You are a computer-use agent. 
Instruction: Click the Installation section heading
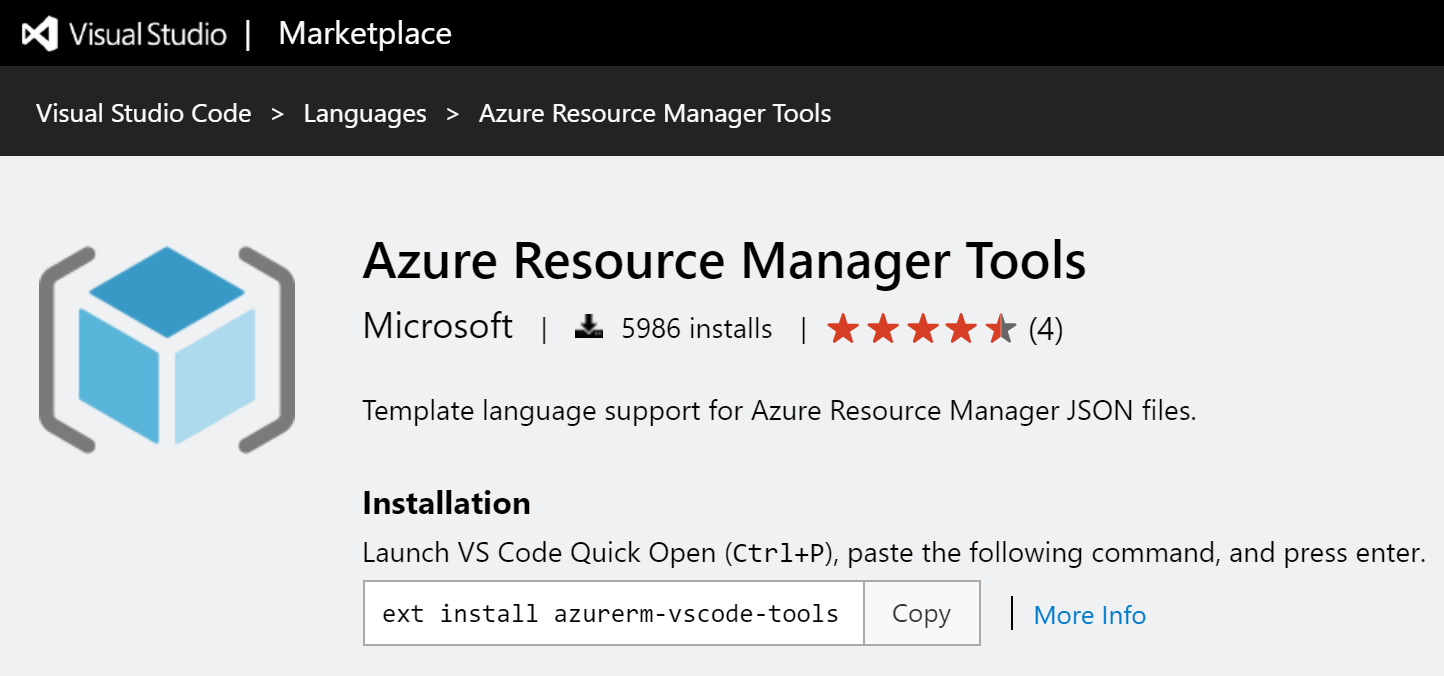tap(445, 503)
